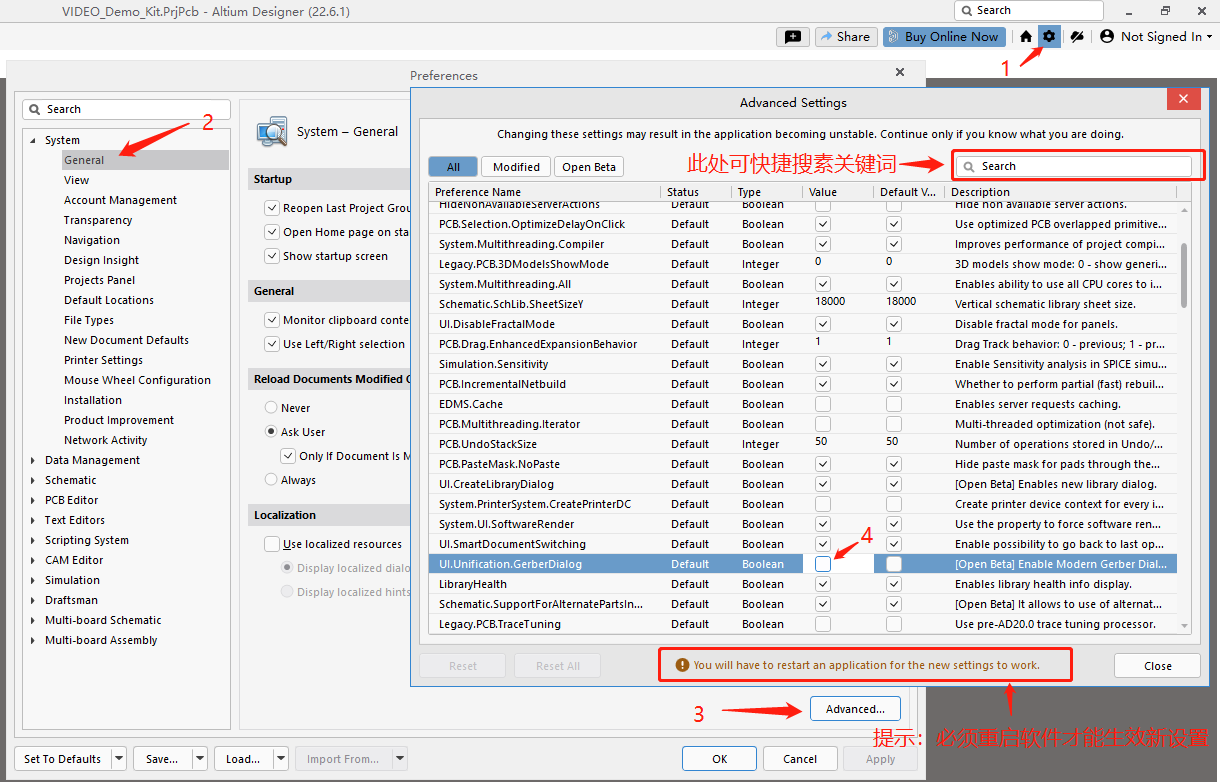
Task: Click the Home icon in top toolbar
Action: tap(1026, 37)
